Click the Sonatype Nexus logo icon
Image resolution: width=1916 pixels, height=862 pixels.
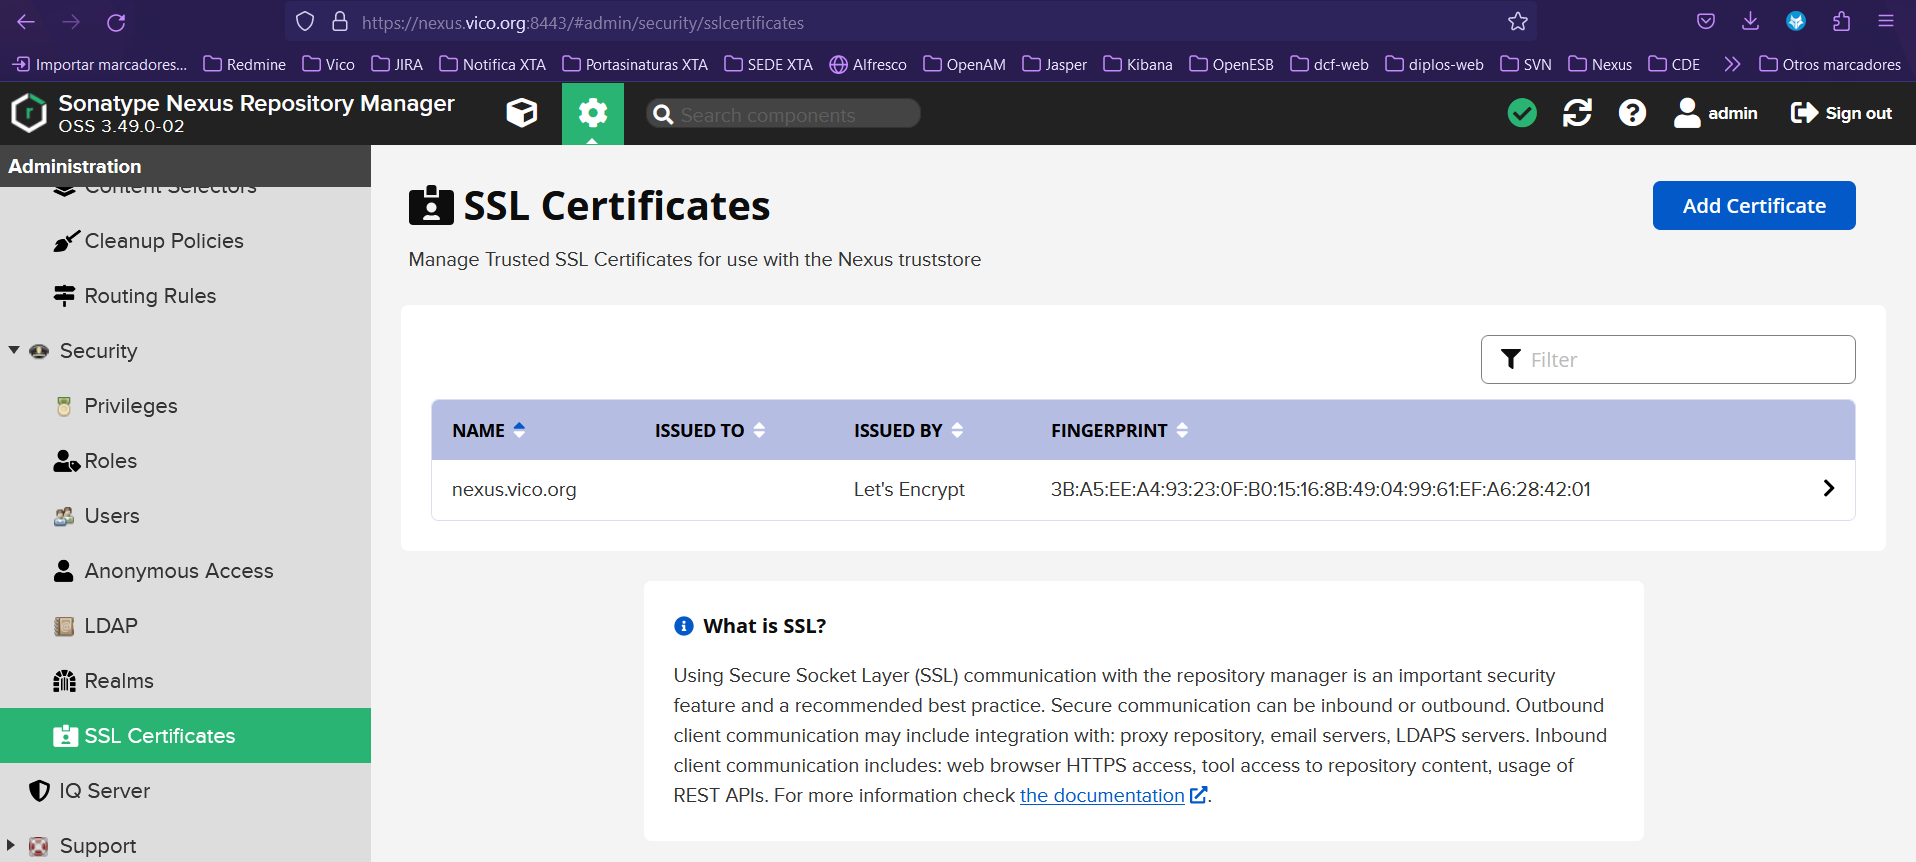click(x=29, y=113)
